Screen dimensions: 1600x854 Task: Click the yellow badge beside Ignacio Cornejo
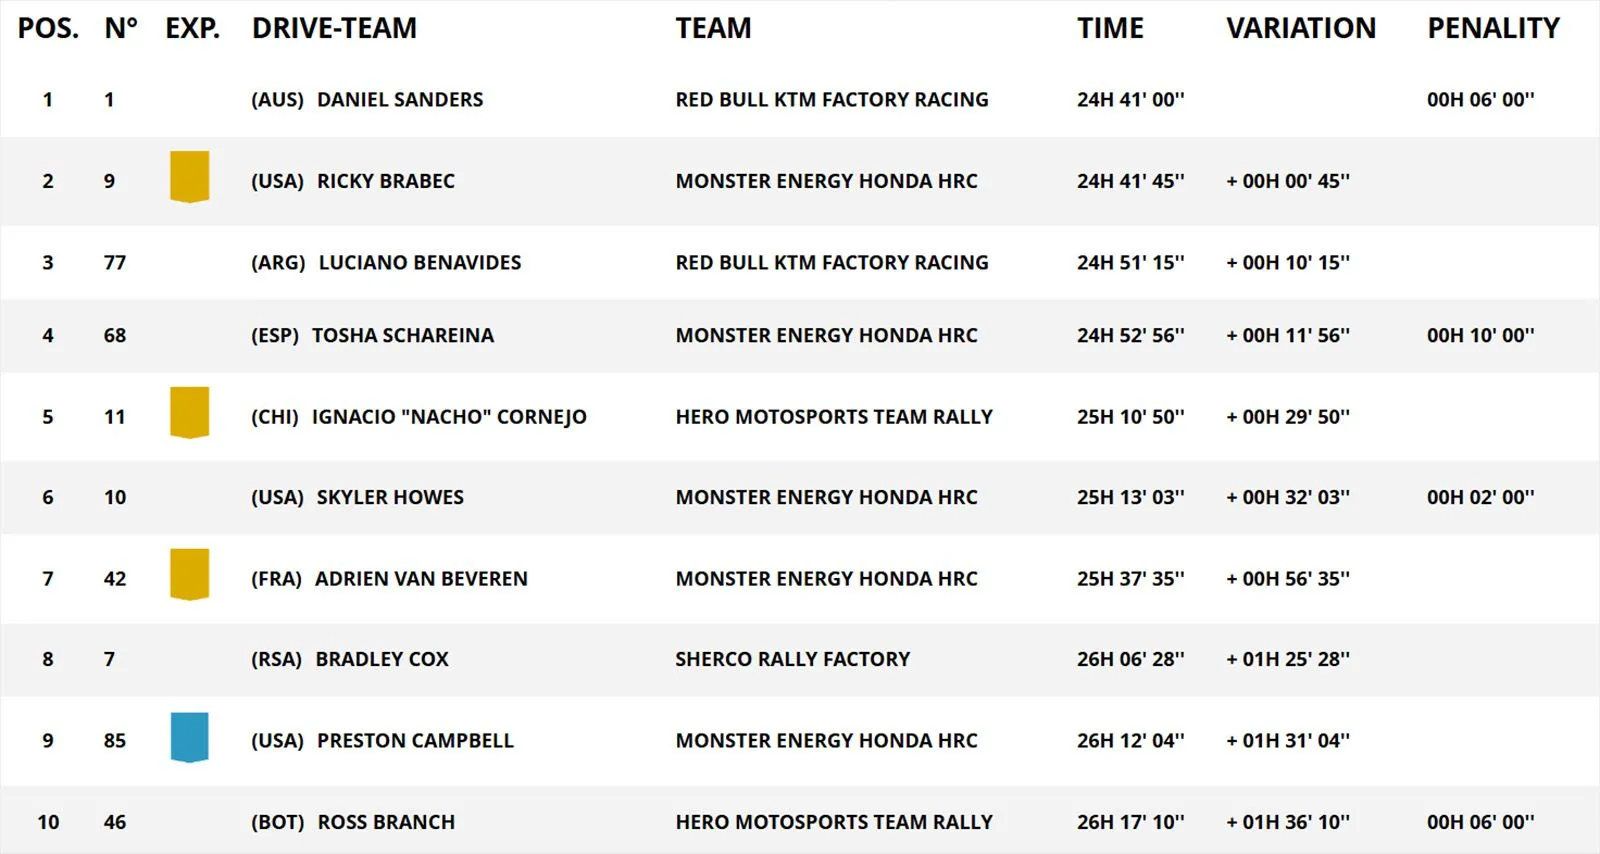189,413
